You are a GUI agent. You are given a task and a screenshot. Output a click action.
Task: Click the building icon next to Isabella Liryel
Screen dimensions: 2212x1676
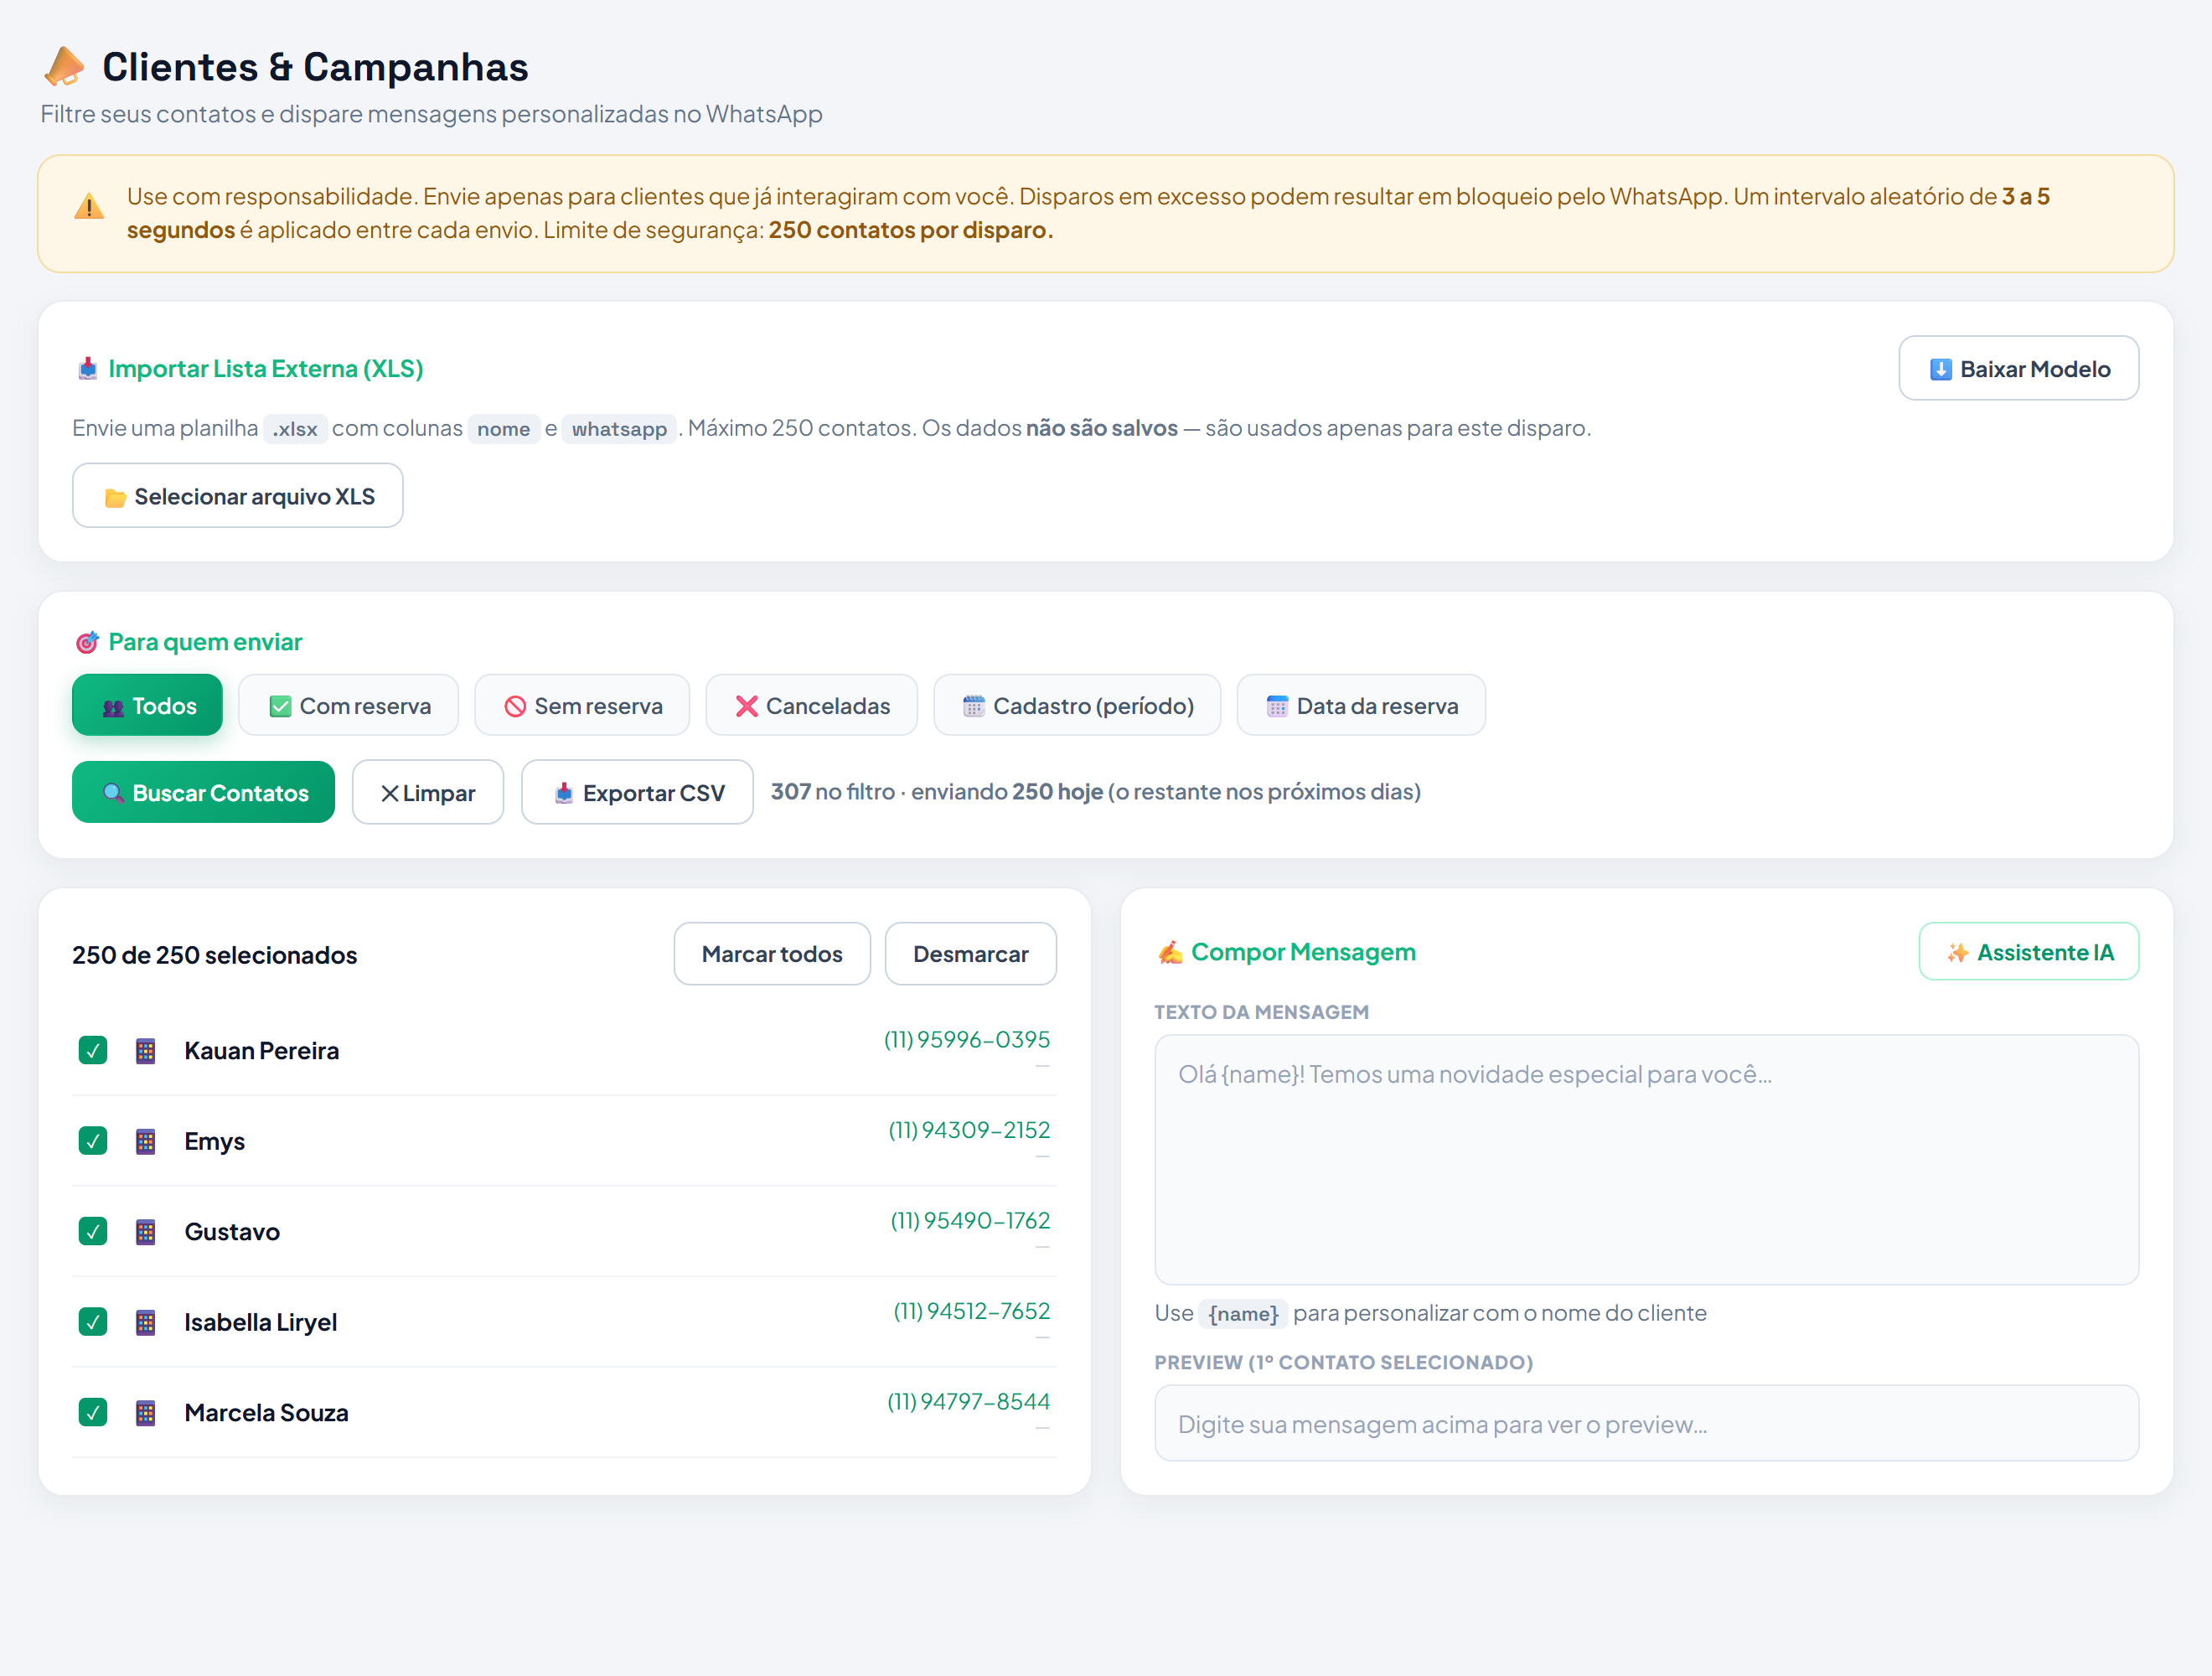point(146,1322)
